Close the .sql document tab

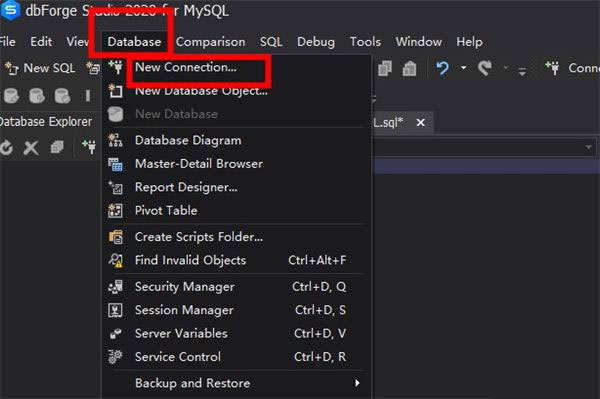click(x=421, y=123)
